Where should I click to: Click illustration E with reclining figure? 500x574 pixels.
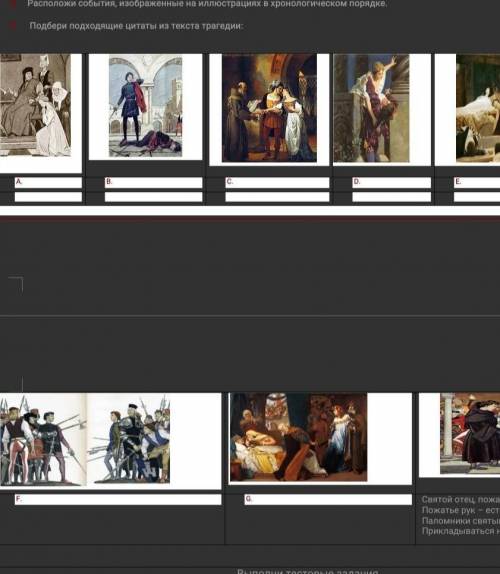pos(478,108)
